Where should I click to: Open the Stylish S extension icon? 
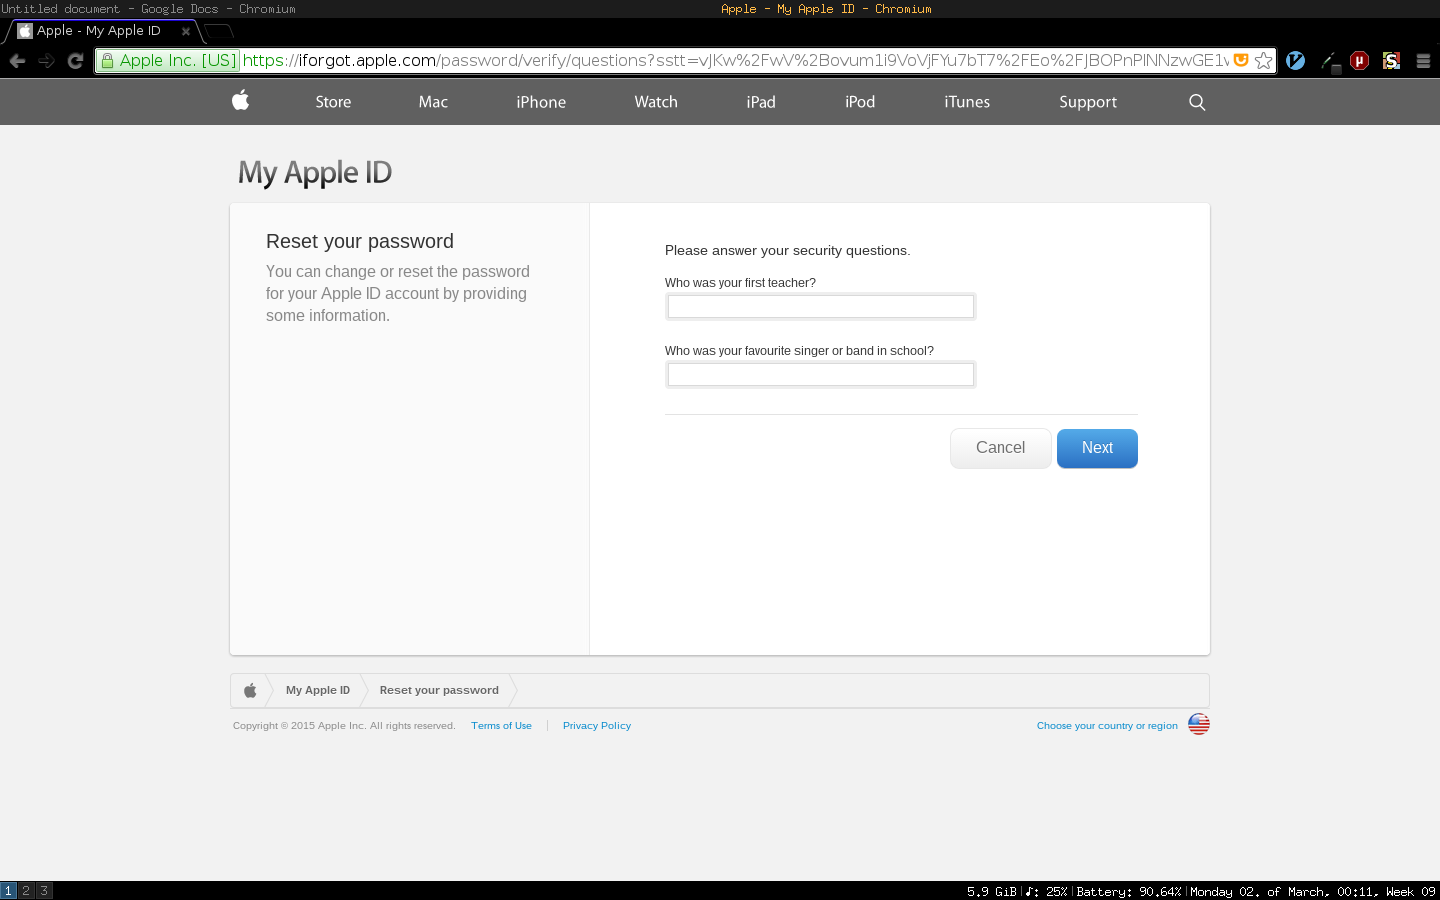(1391, 61)
